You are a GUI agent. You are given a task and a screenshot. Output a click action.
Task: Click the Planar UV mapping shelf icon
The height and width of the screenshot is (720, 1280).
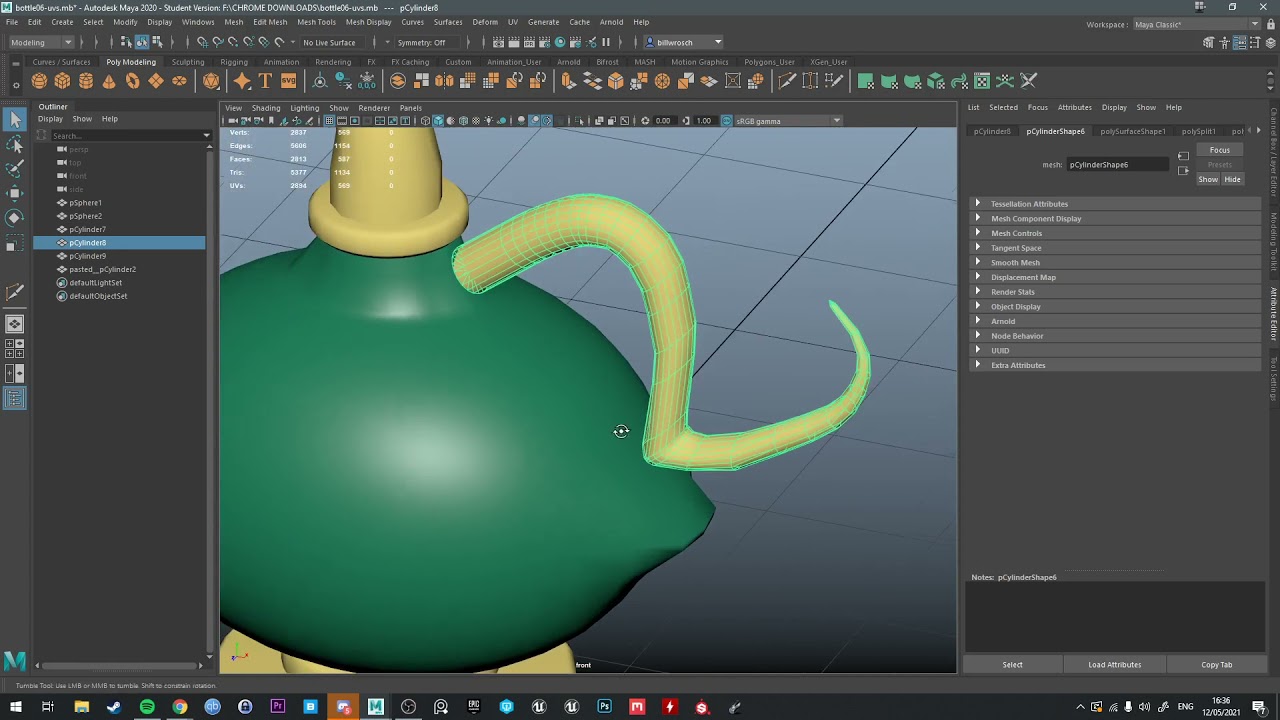tap(866, 81)
